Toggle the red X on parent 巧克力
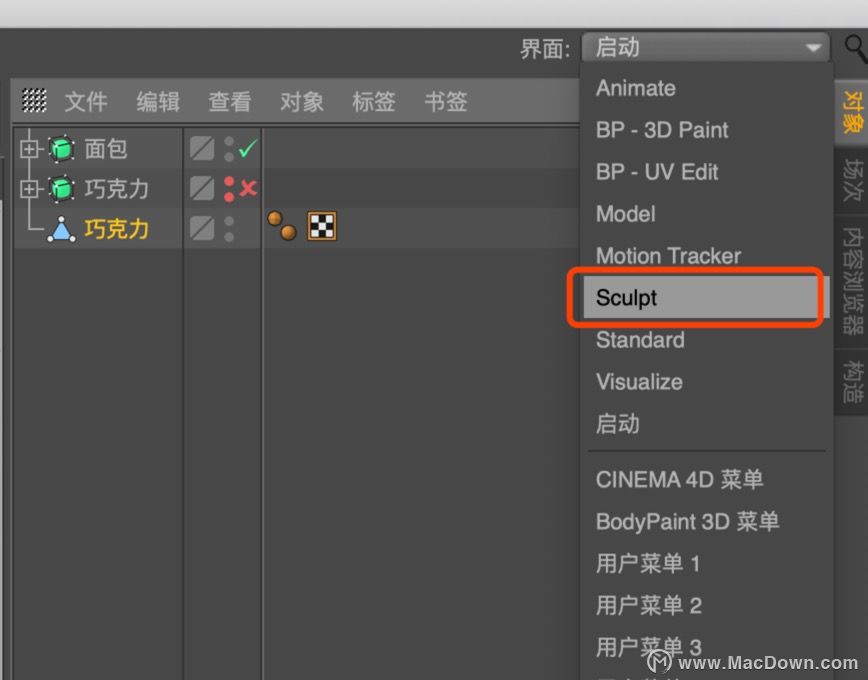This screenshot has height=680, width=868. coord(248,188)
